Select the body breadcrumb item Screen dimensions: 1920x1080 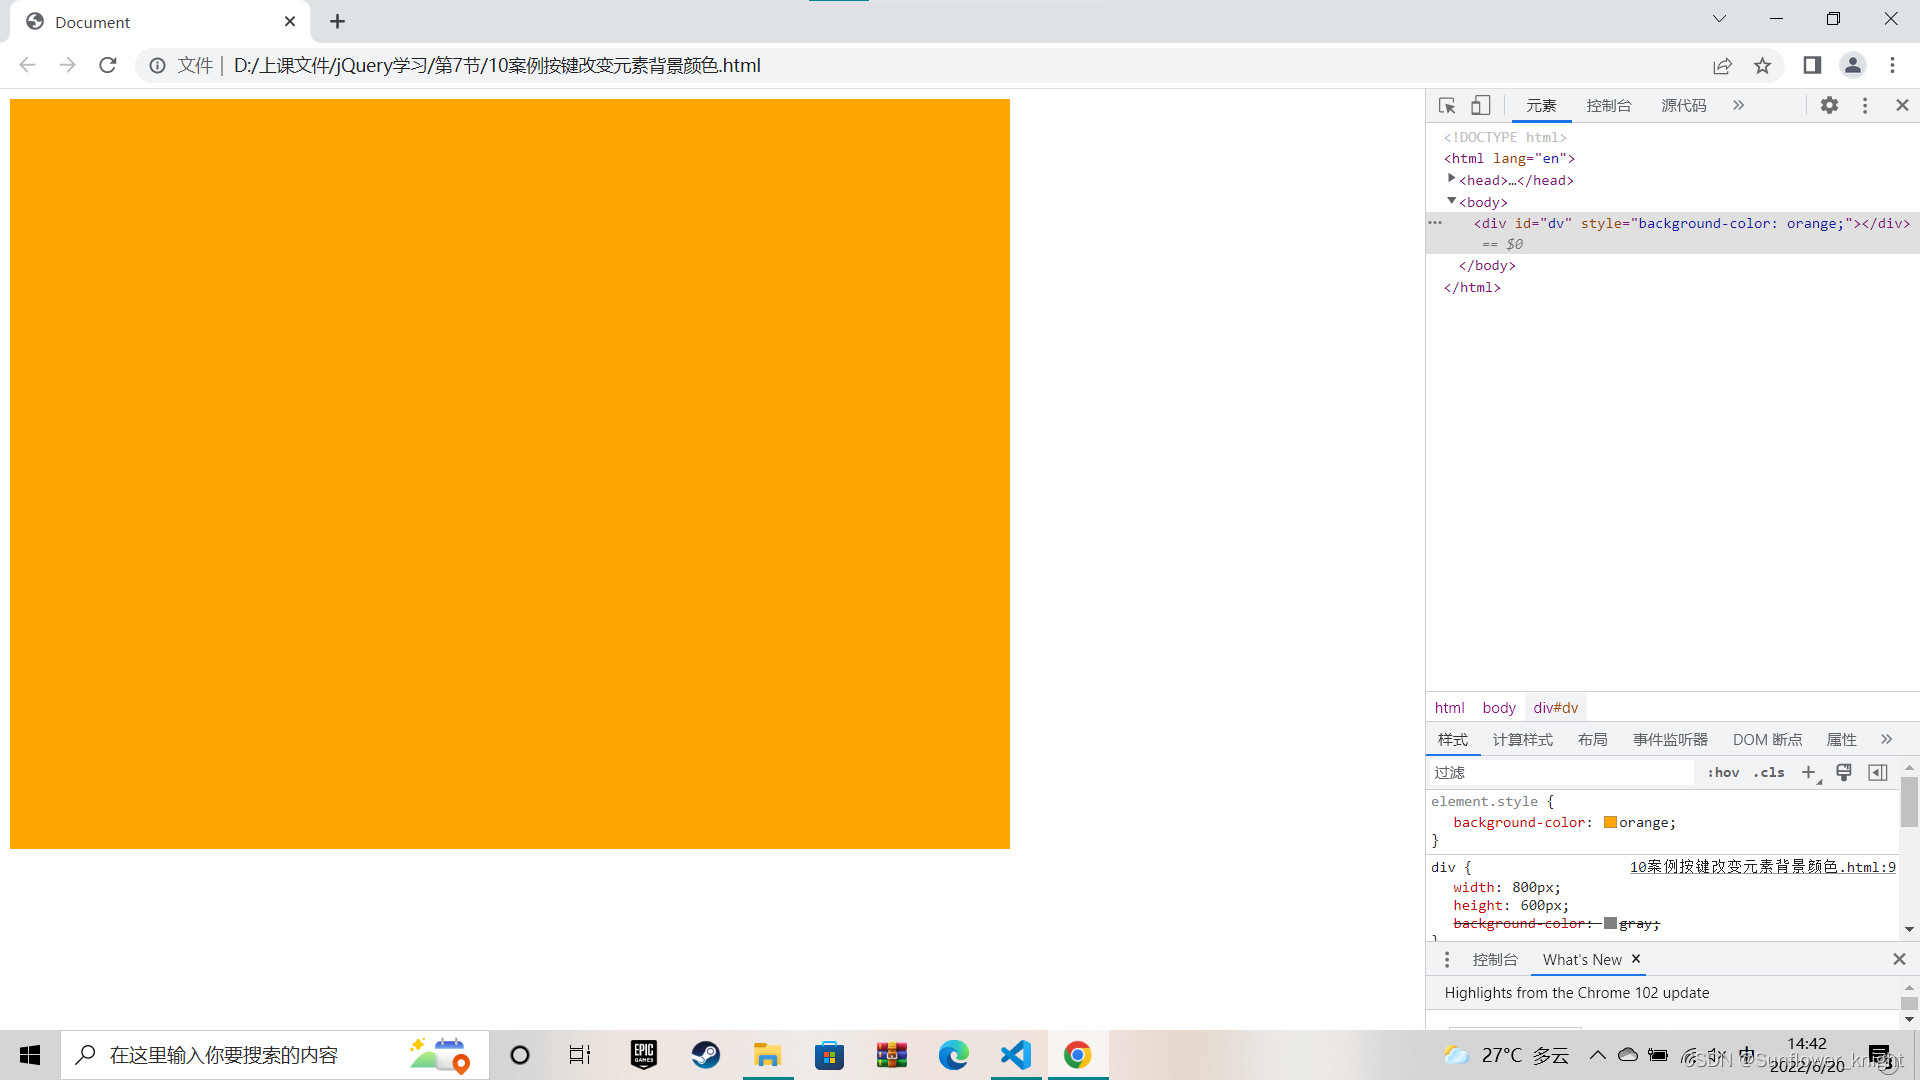click(1498, 707)
